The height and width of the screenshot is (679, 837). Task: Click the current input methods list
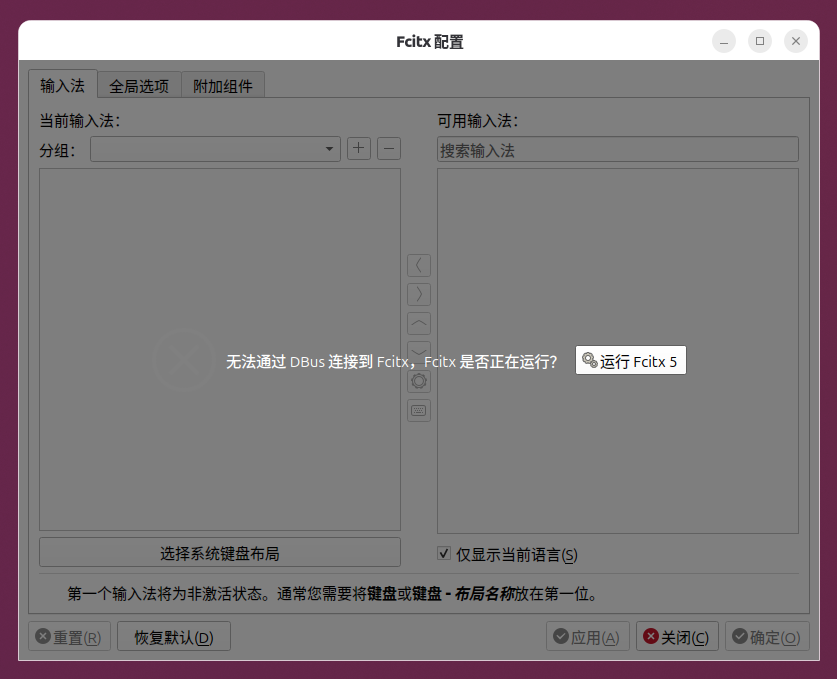(x=220, y=350)
